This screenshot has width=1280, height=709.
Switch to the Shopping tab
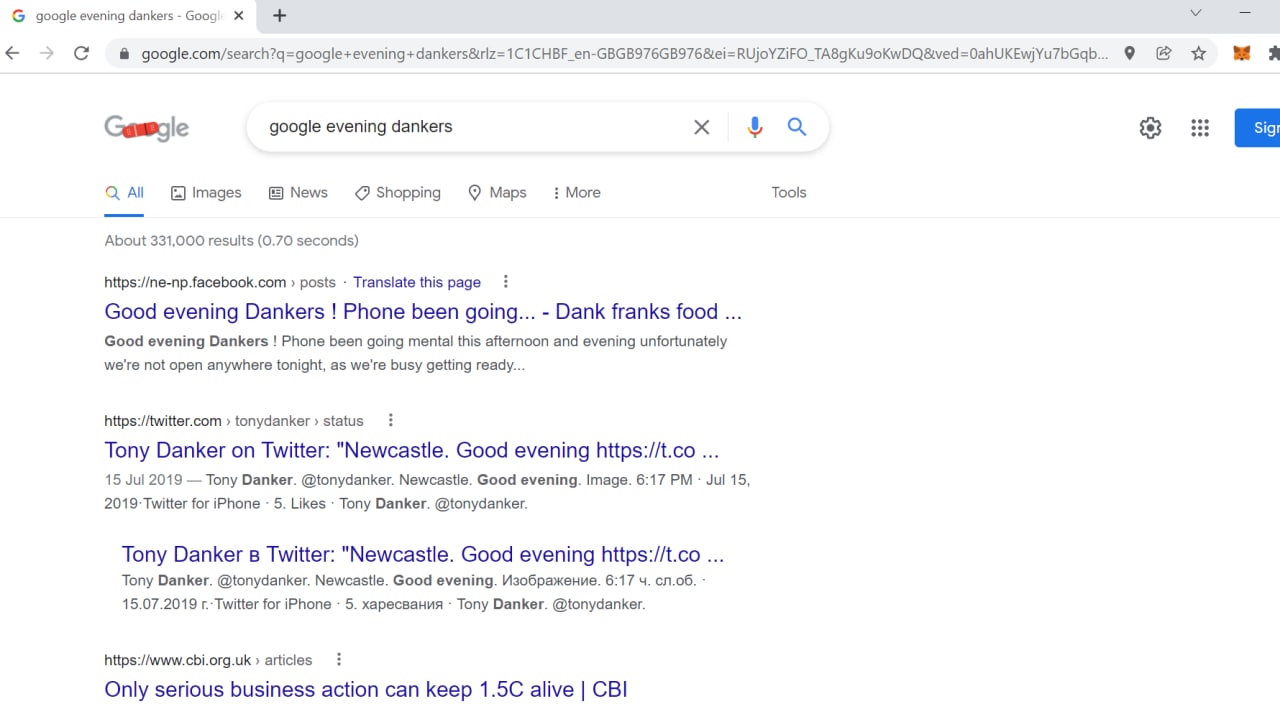[398, 193]
